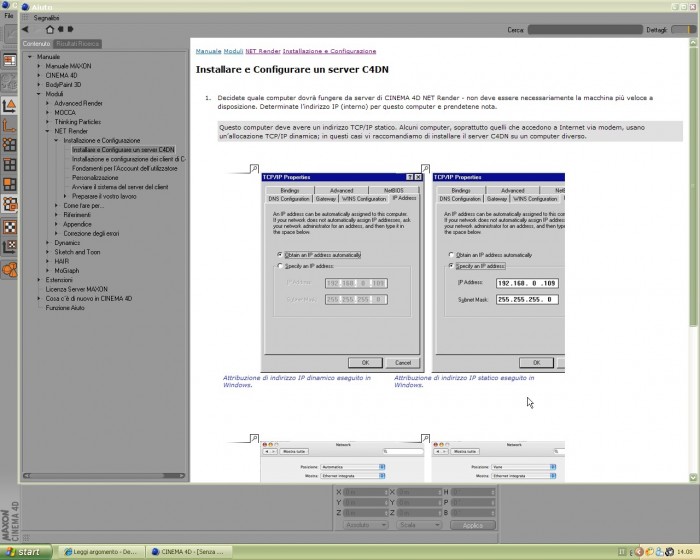Jump to previous topic with left nav icon
Screen dimensions: 700x560
pos(60,29)
